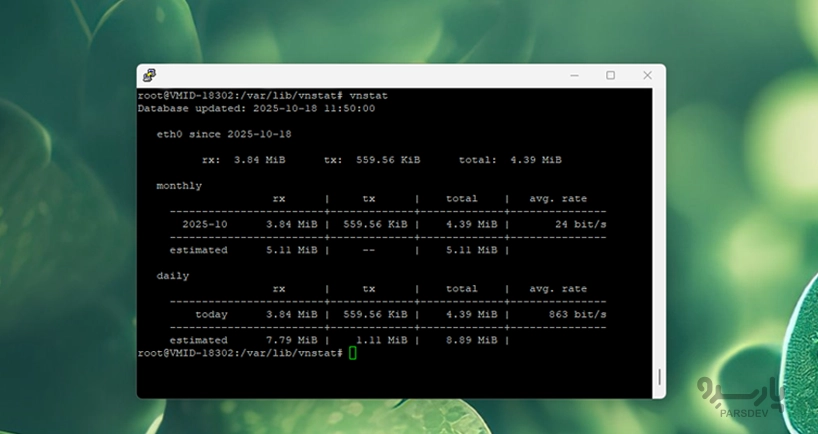Close the PuTTY terminal window
This screenshot has width=818, height=434.
click(x=647, y=75)
